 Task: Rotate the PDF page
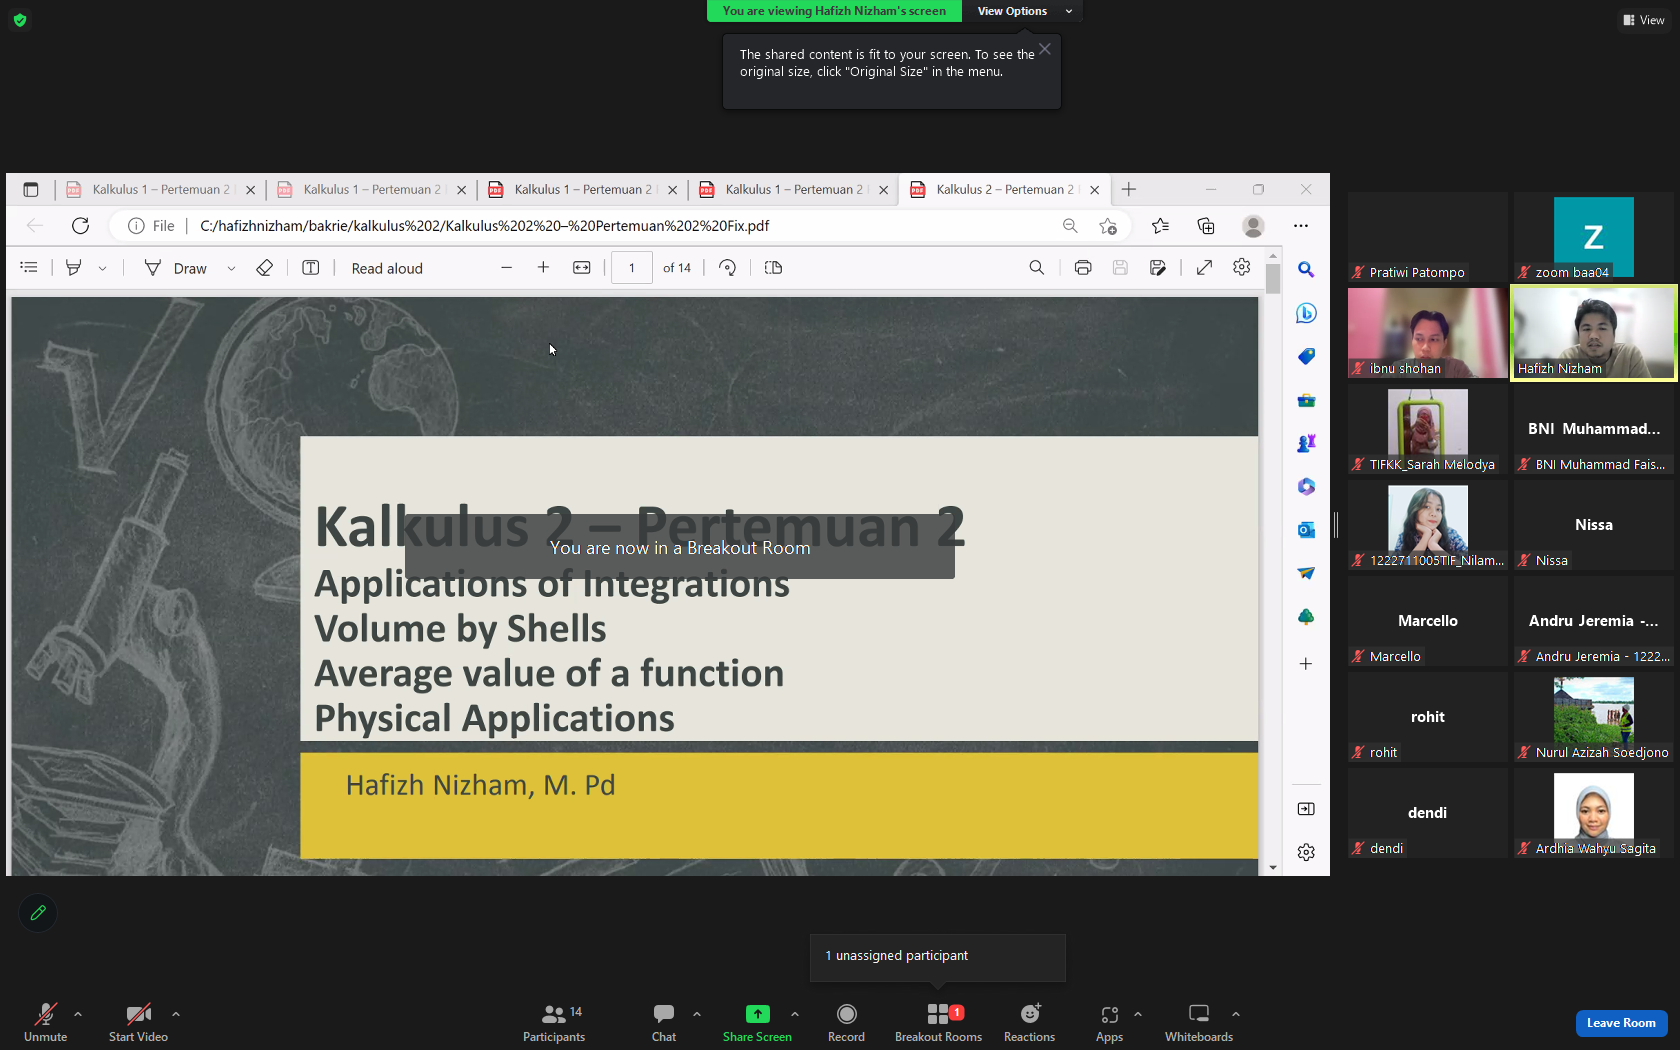[727, 268]
